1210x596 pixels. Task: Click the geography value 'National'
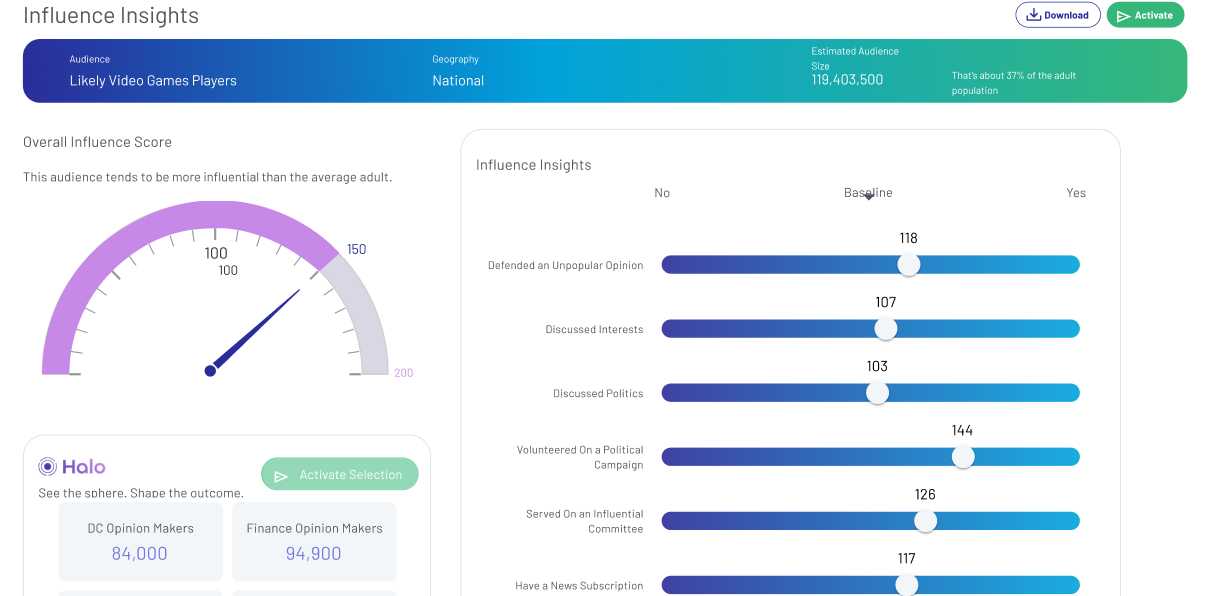pyautogui.click(x=458, y=81)
